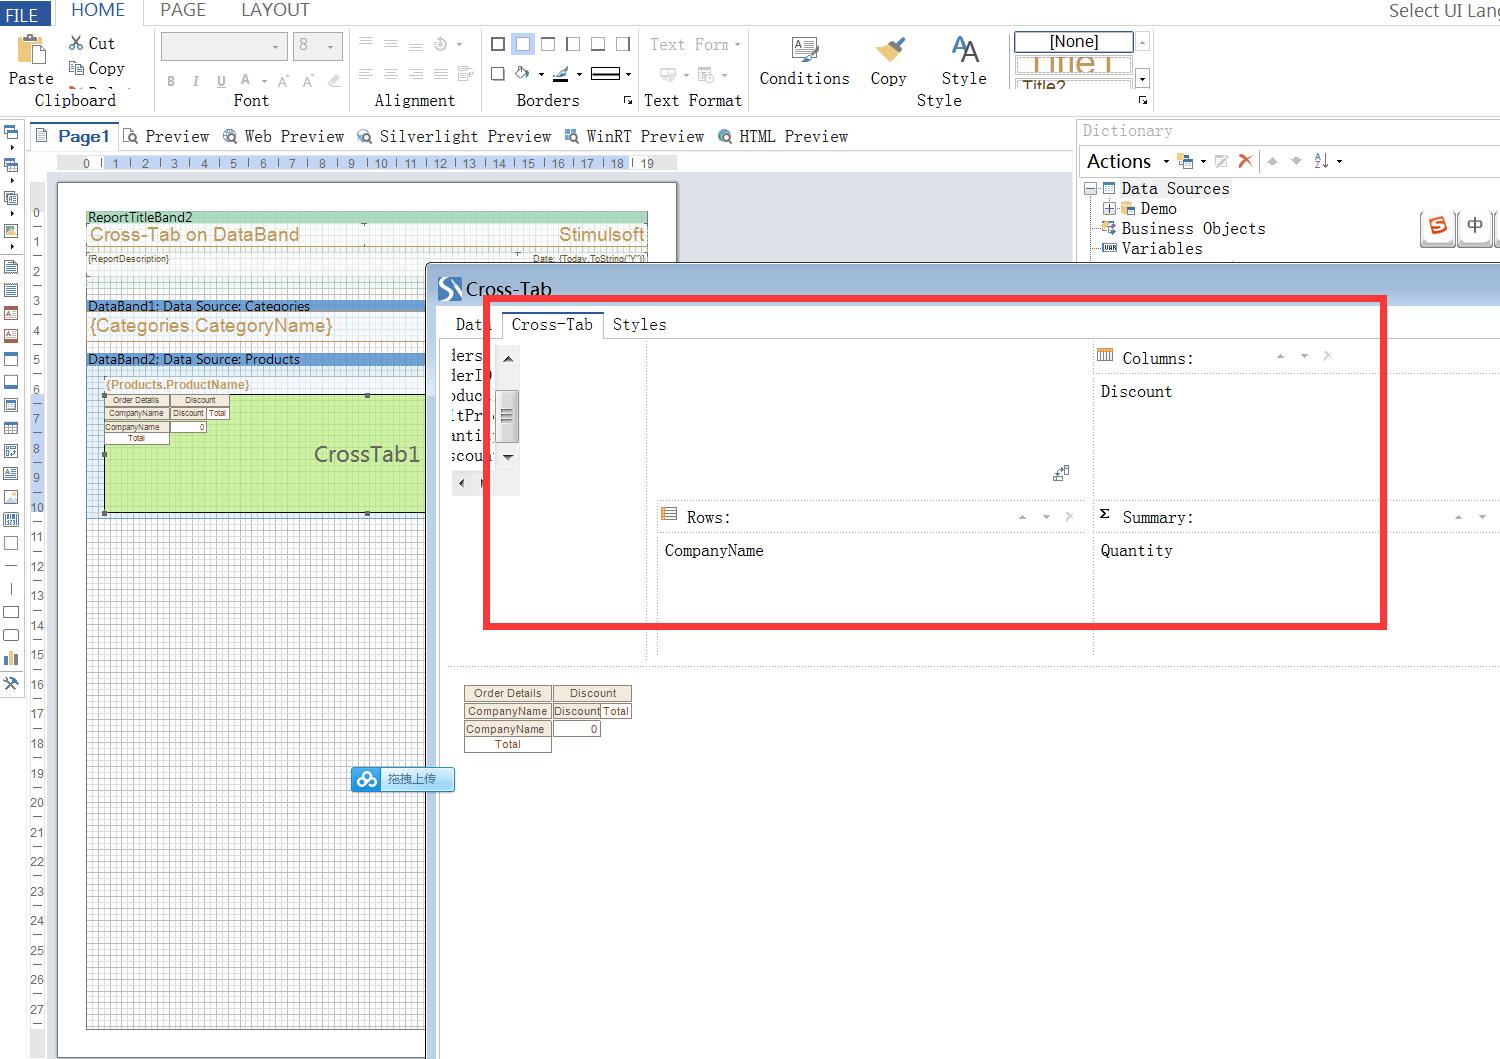The width and height of the screenshot is (1500, 1059).
Task: Open the Conditions dialog
Action: pyautogui.click(x=804, y=60)
